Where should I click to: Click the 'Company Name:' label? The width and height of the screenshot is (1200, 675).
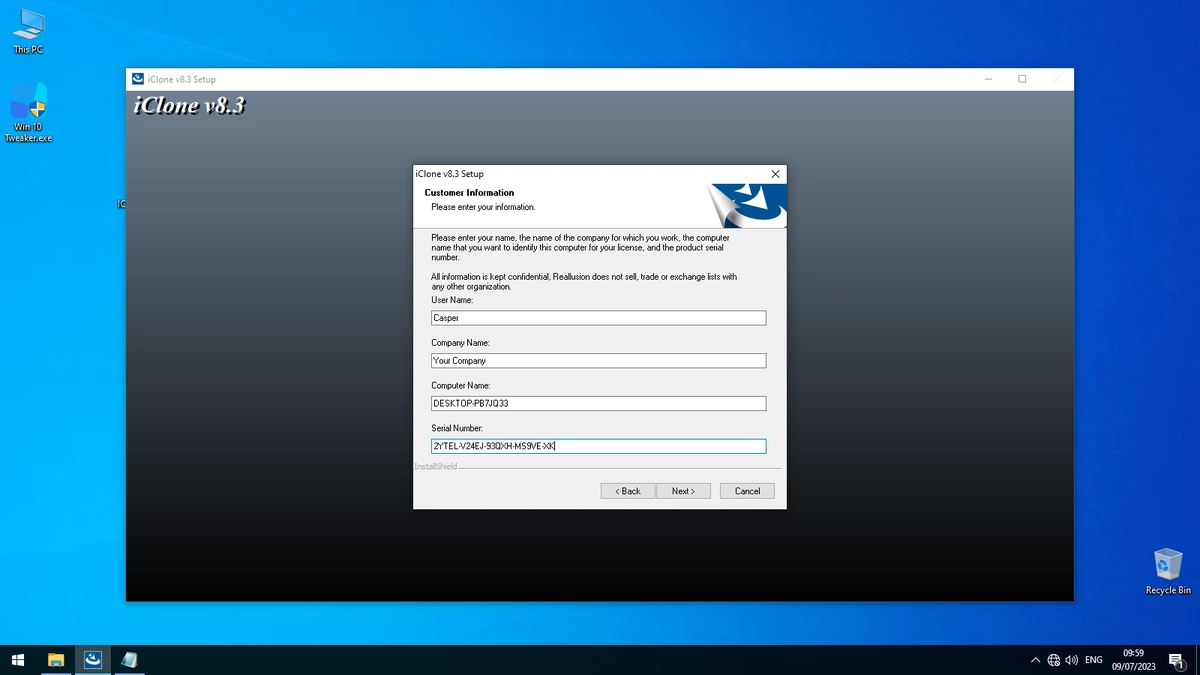[x=460, y=343]
